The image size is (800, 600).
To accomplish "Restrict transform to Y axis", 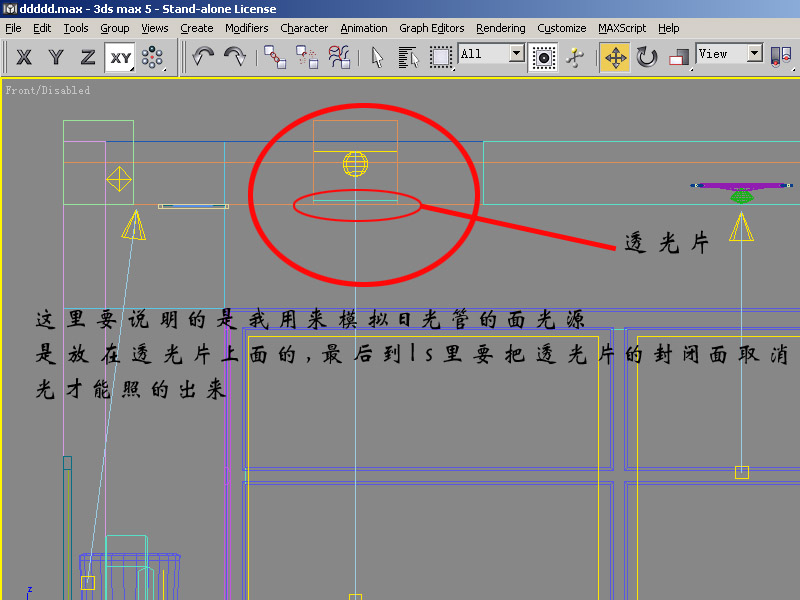I will [x=56, y=57].
